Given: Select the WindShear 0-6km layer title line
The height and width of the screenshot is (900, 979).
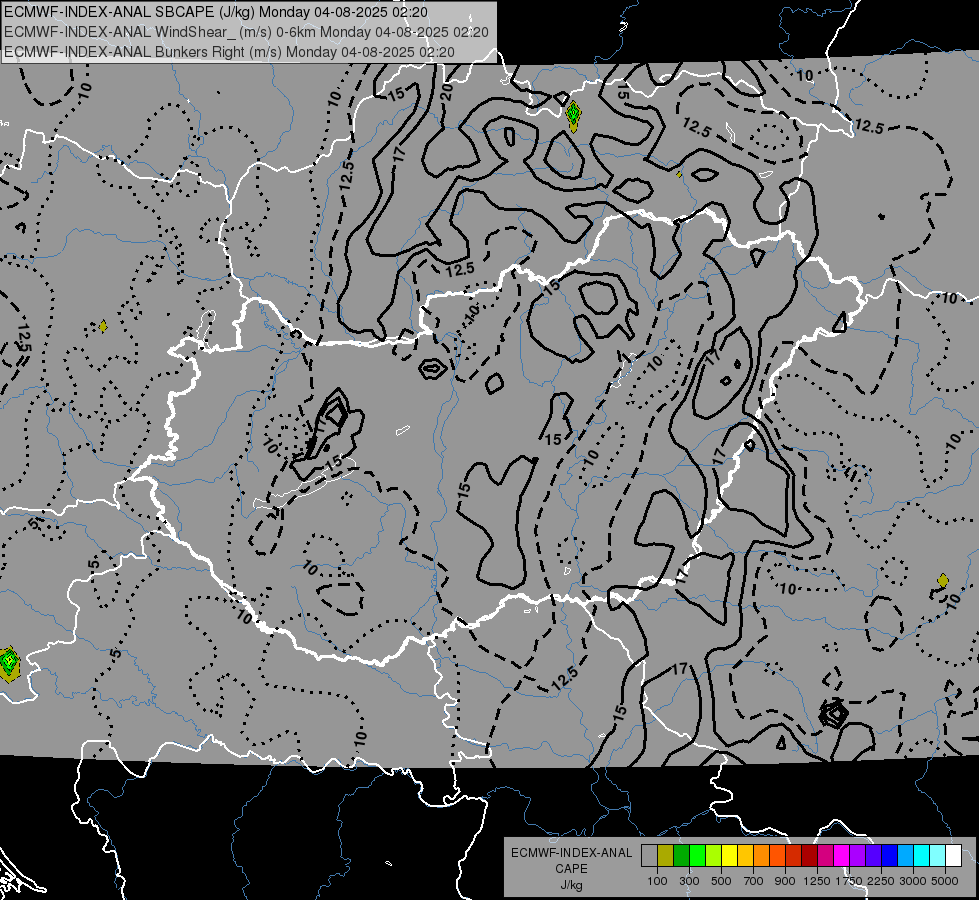Looking at the screenshot, I should tap(246, 32).
